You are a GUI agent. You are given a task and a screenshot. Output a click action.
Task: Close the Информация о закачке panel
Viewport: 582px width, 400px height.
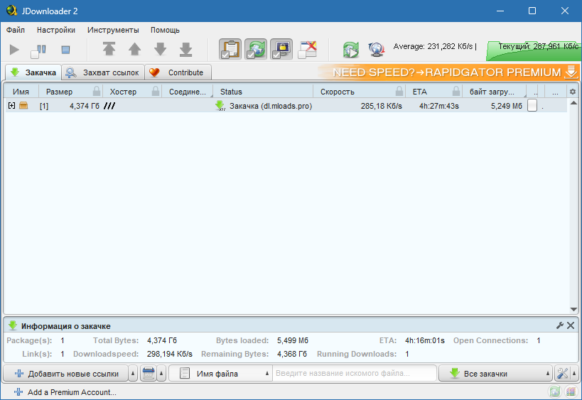(x=571, y=325)
